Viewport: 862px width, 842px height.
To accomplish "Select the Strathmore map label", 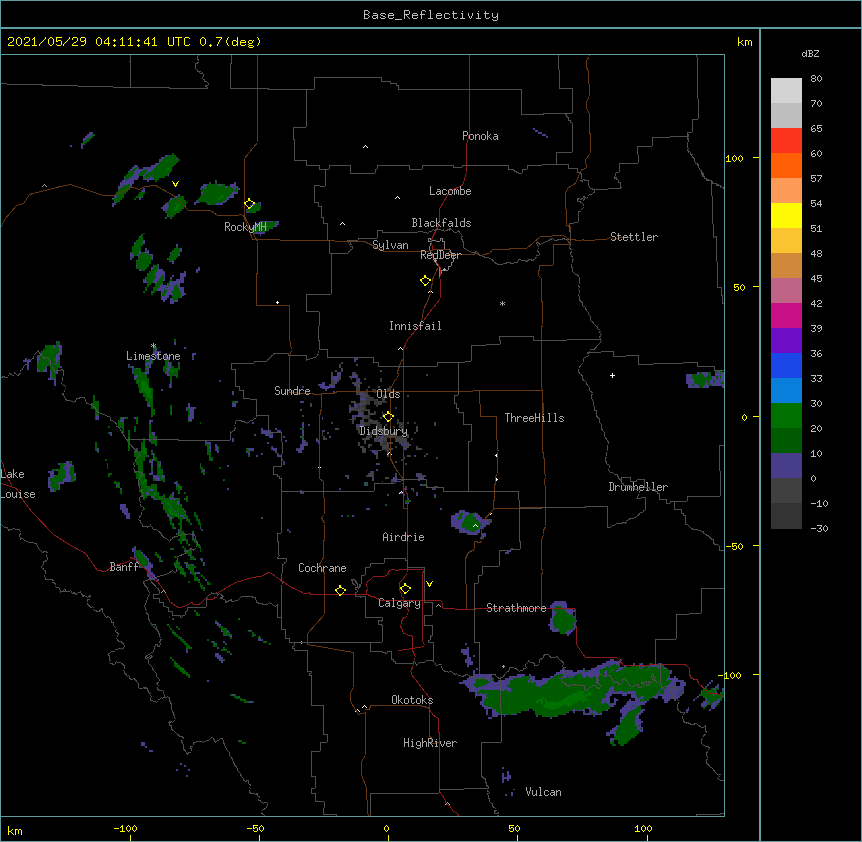I will click(516, 608).
